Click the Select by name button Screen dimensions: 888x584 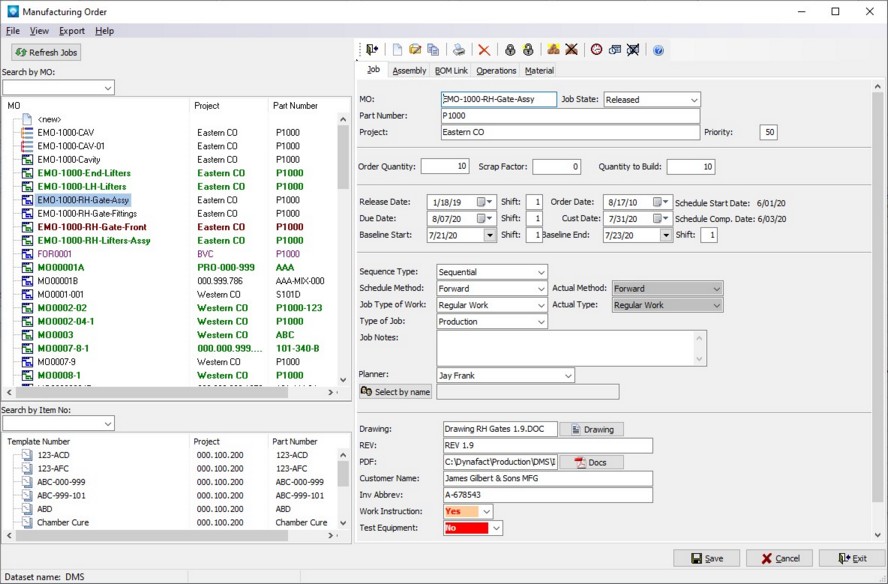point(395,392)
